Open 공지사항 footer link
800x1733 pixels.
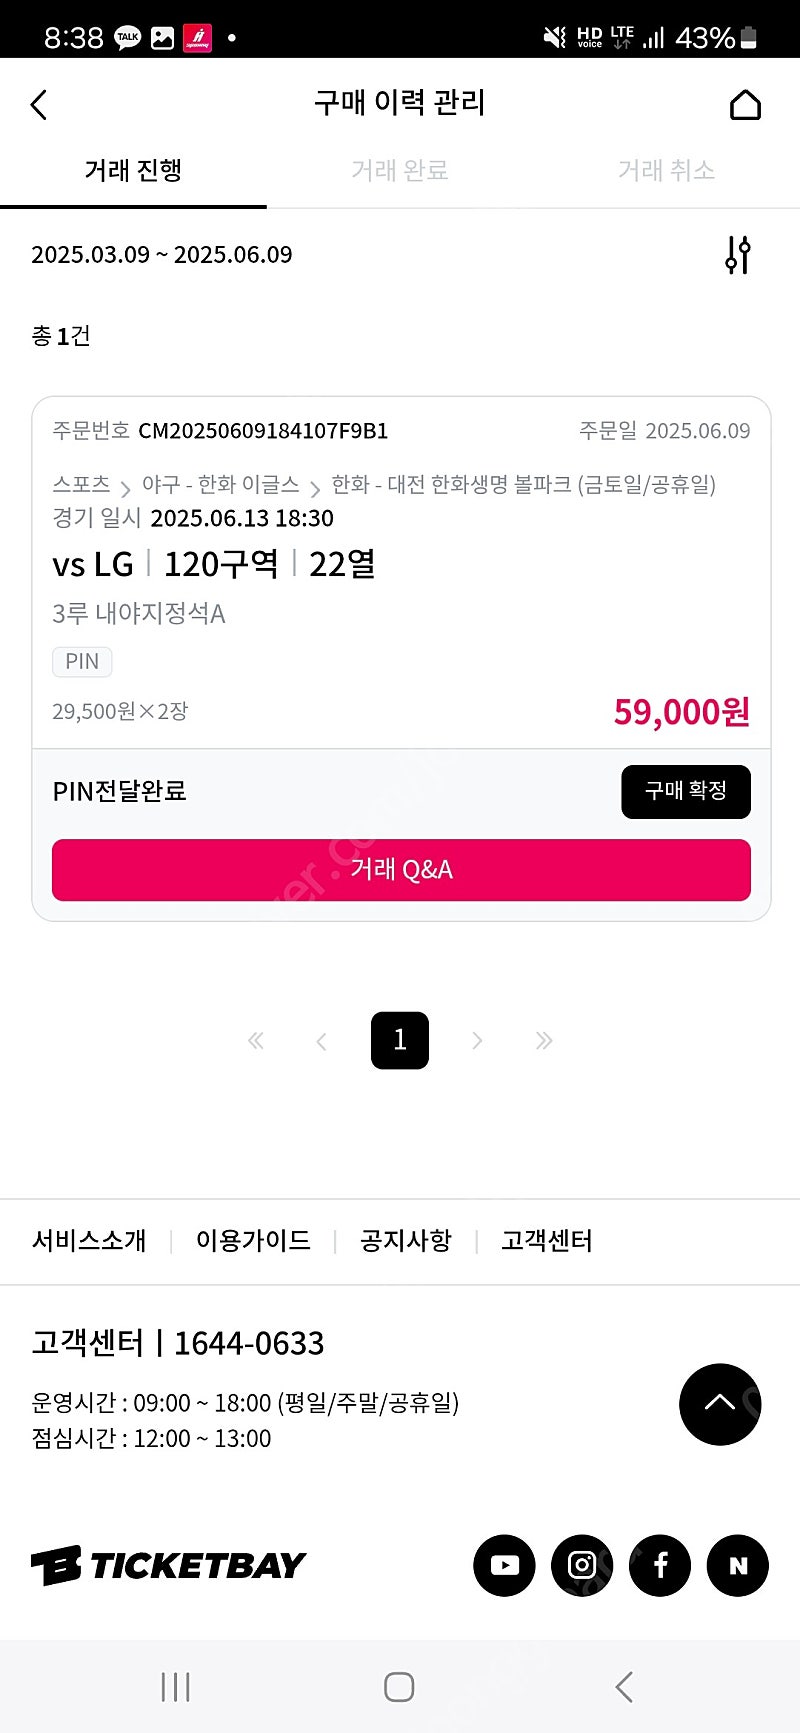(406, 1241)
